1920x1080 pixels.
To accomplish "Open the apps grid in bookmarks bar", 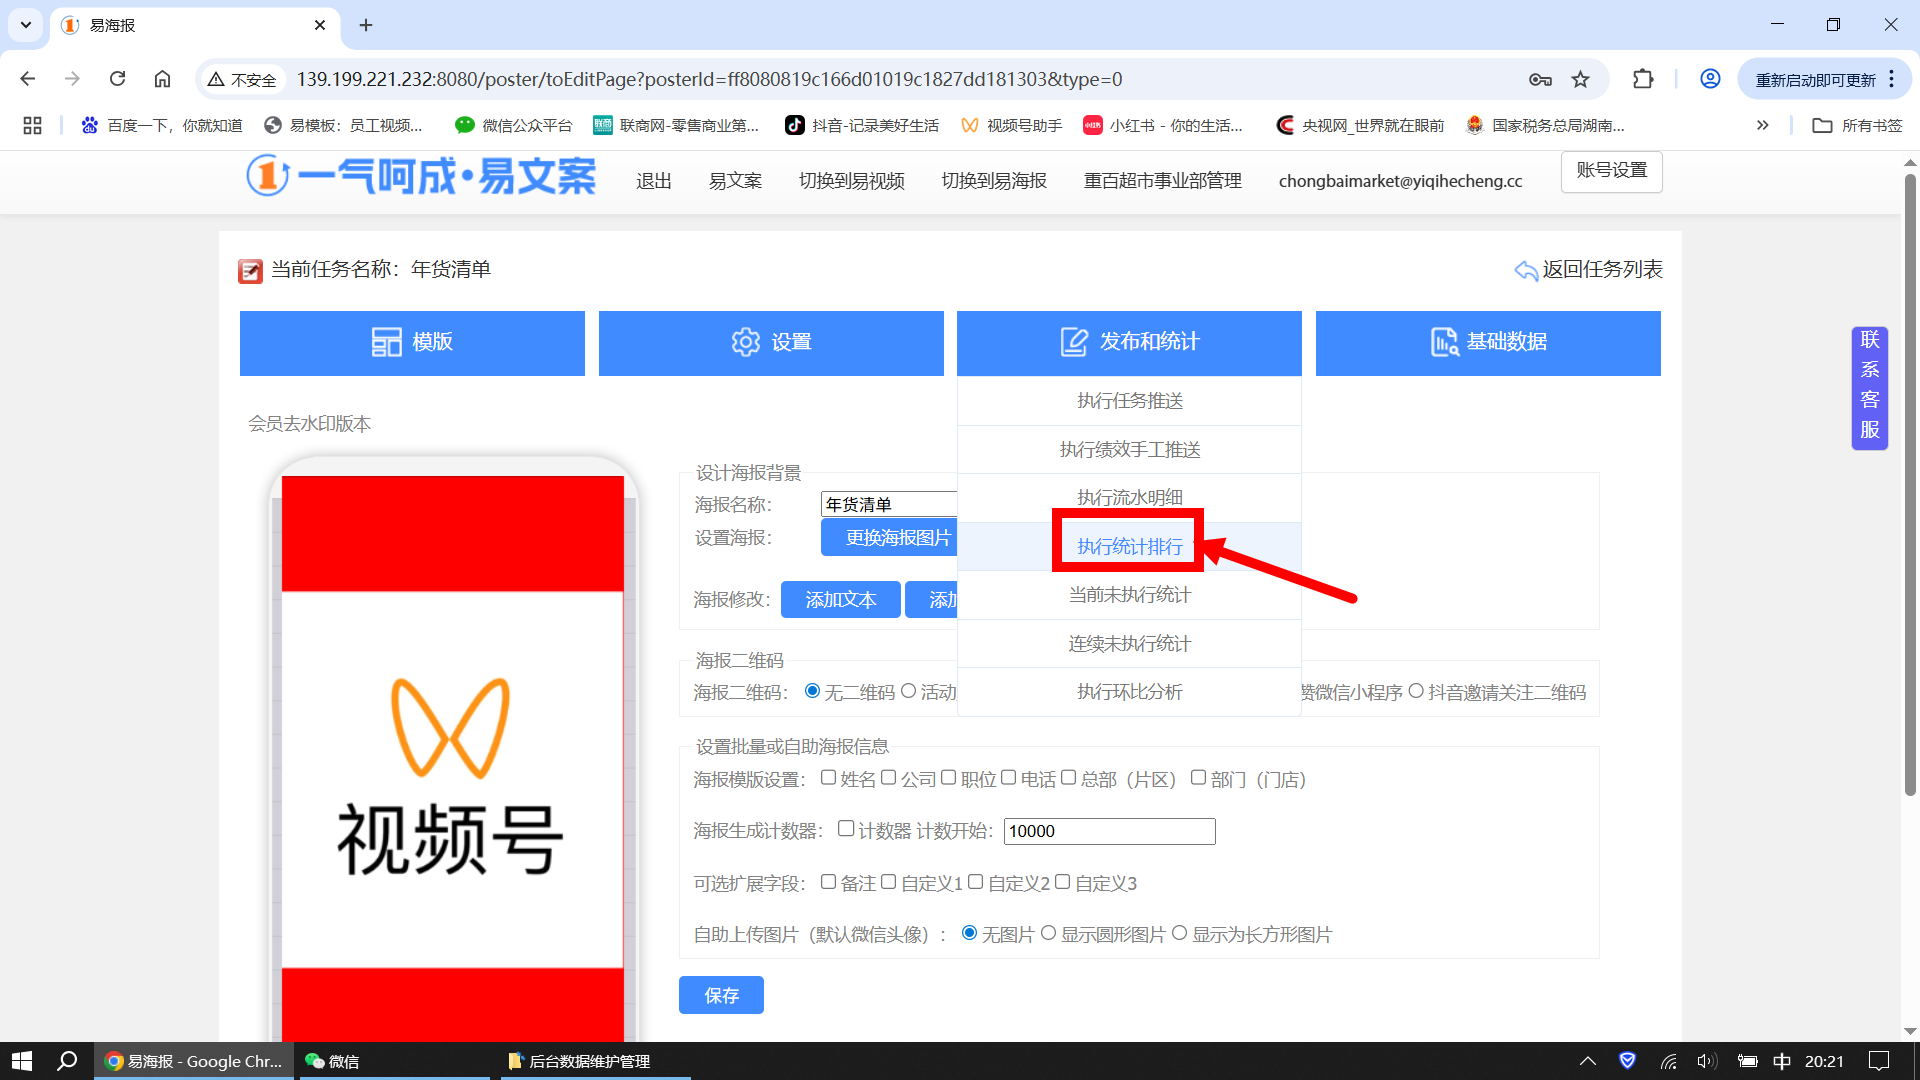I will point(32,125).
